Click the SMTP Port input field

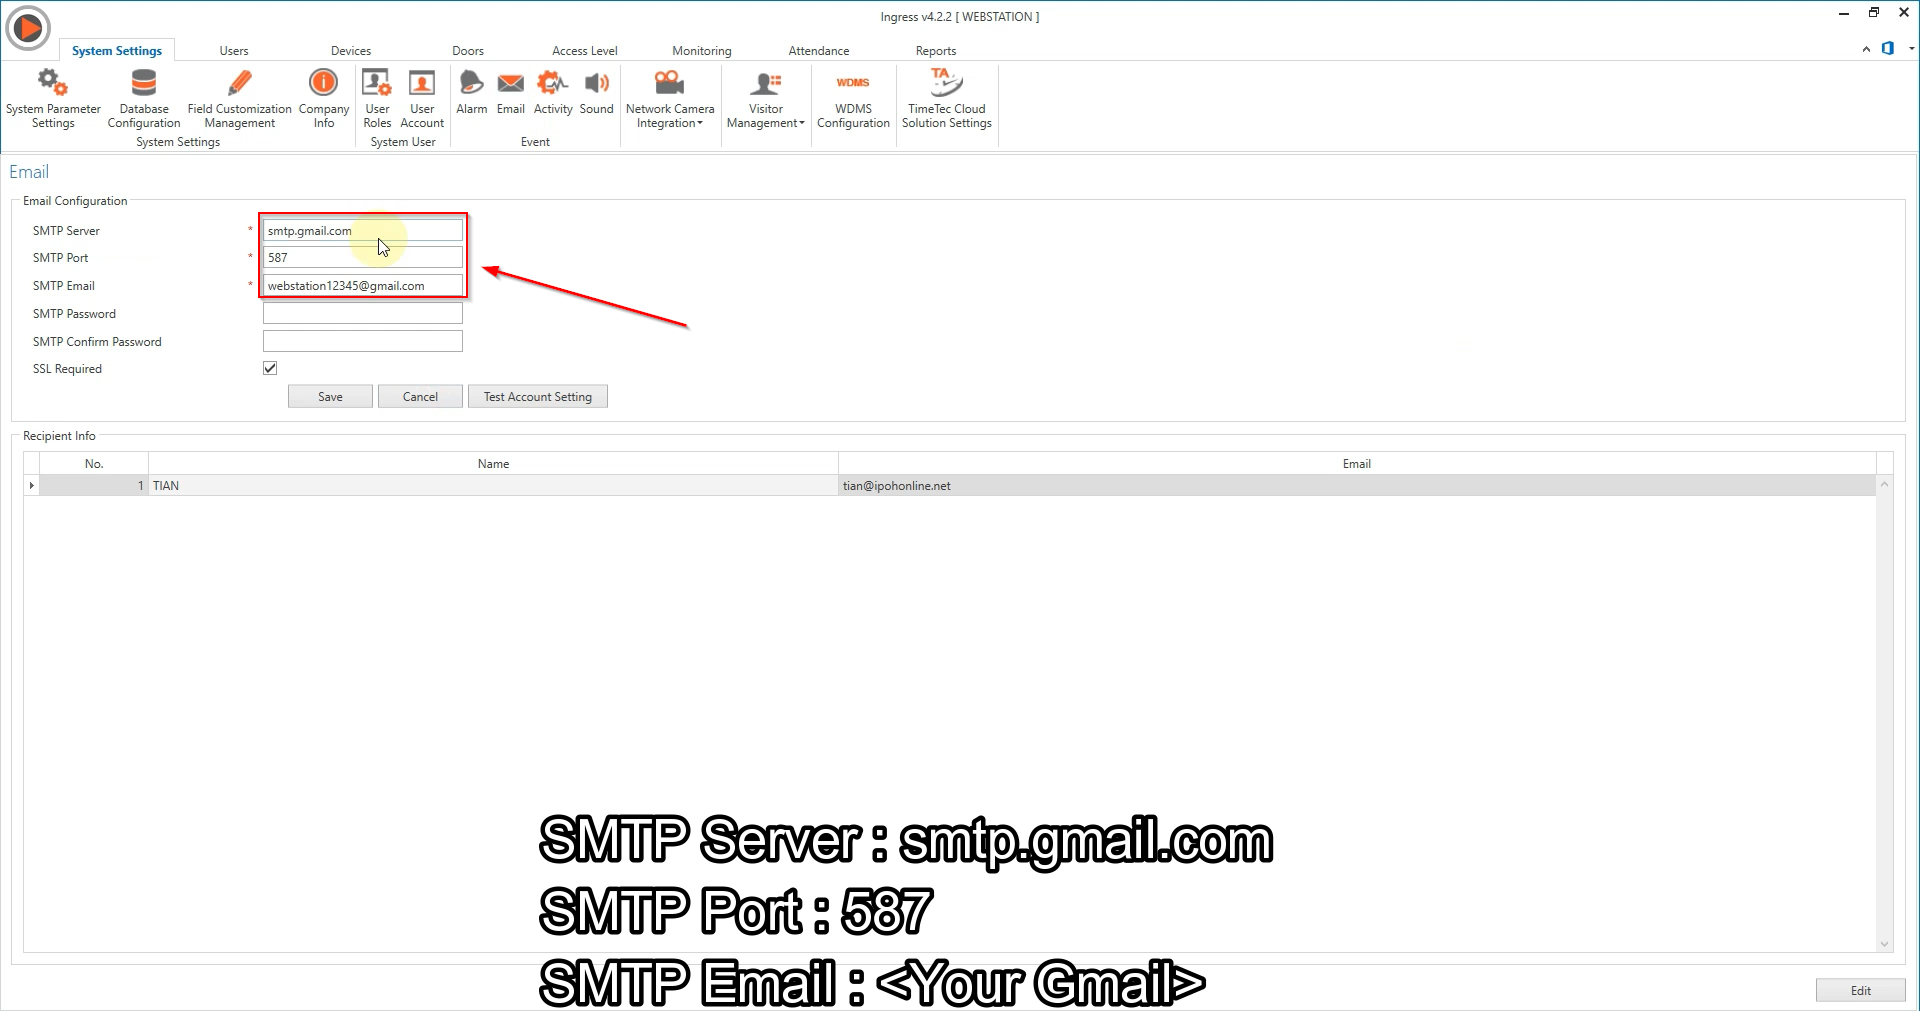click(x=363, y=258)
